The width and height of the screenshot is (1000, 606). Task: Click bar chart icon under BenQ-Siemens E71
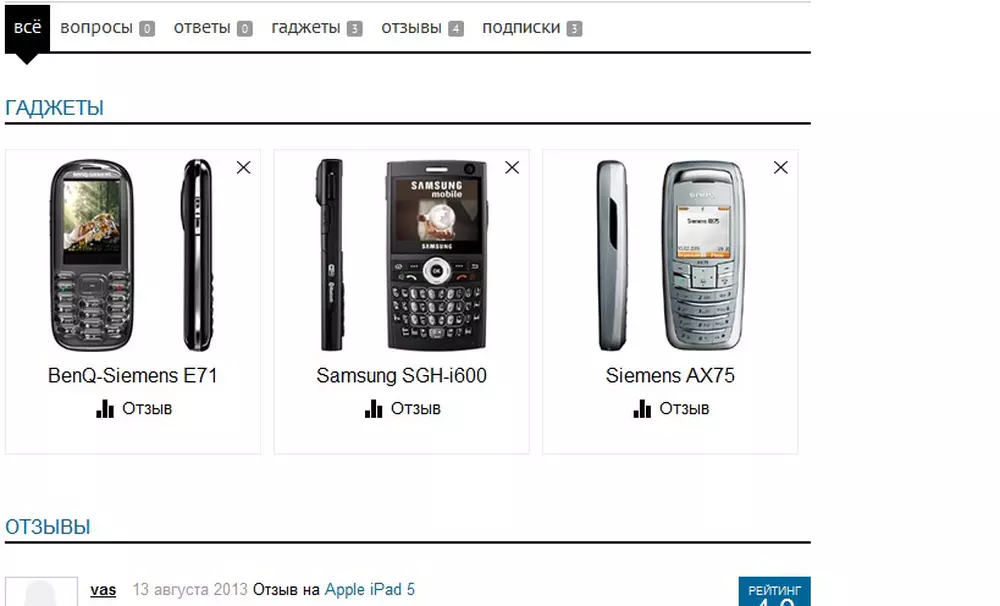[x=105, y=409]
